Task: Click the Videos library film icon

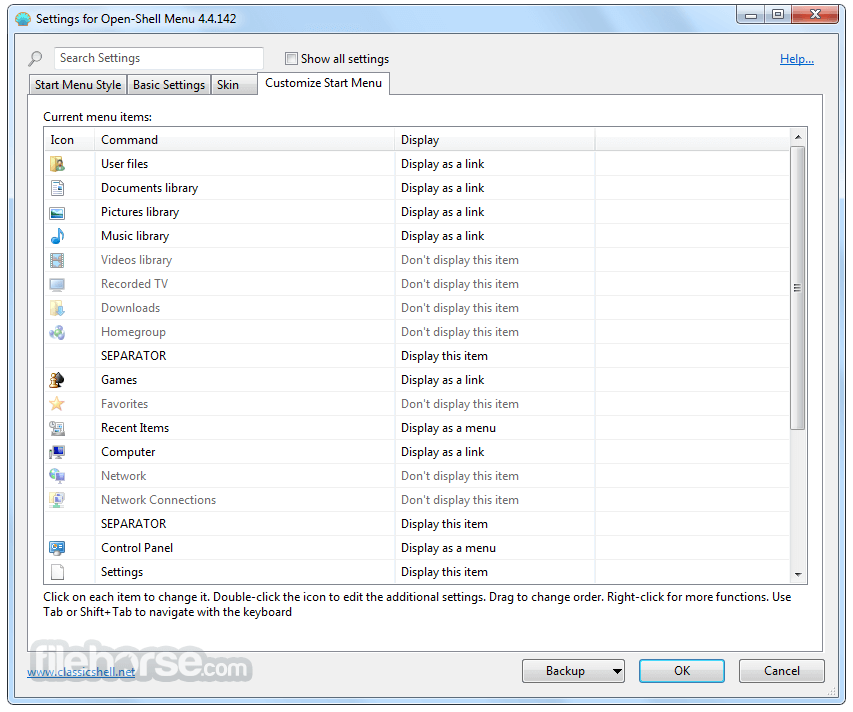Action: pyautogui.click(x=57, y=260)
